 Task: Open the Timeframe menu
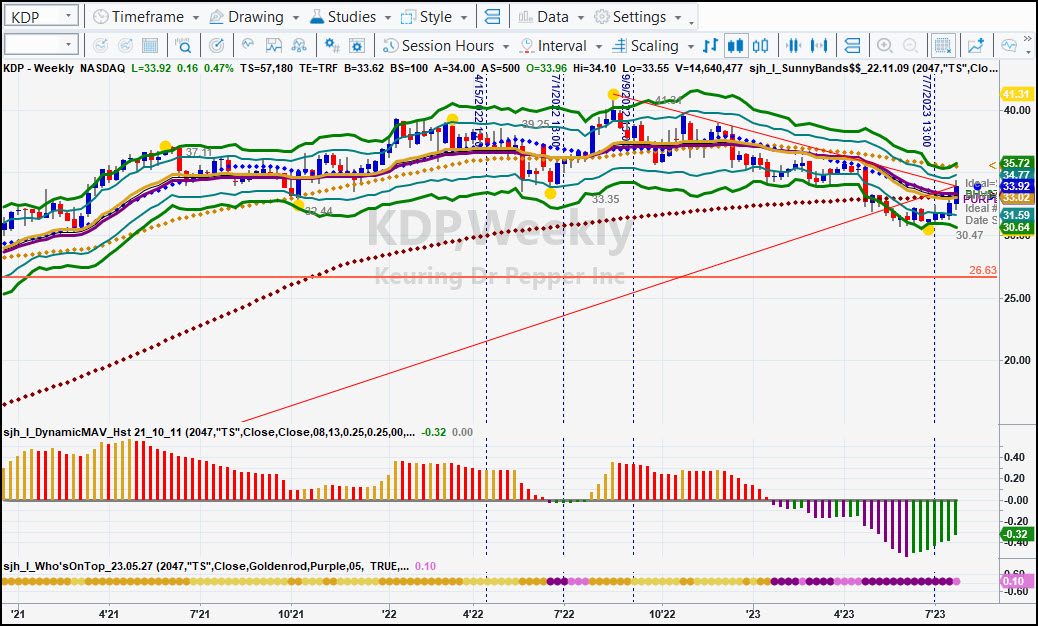click(146, 17)
